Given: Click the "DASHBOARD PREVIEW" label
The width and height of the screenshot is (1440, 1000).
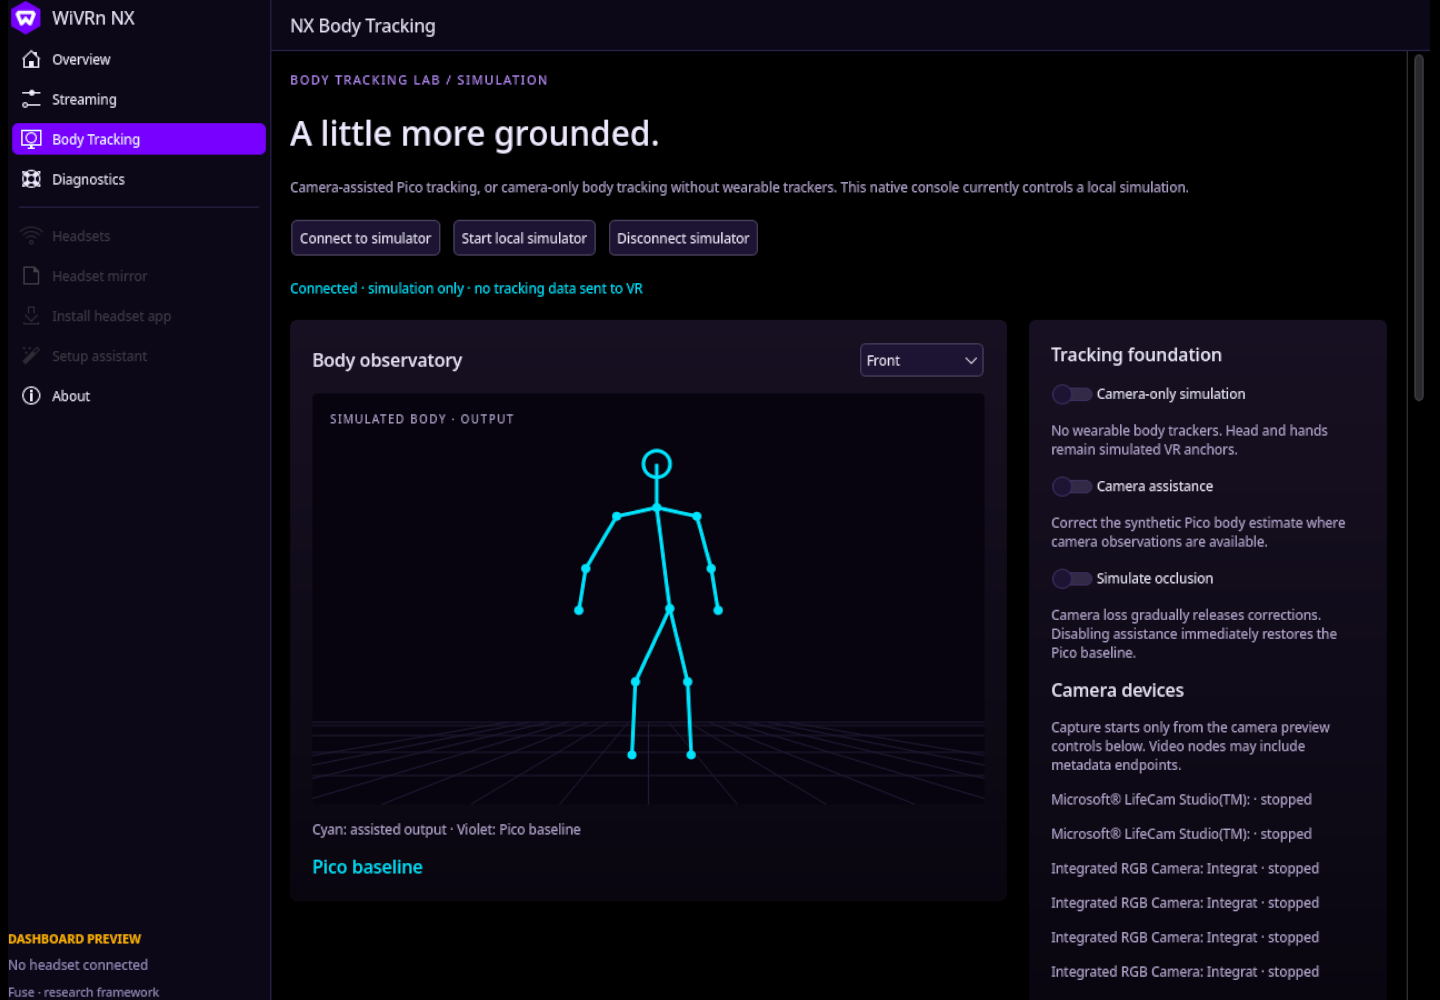Looking at the screenshot, I should point(75,939).
